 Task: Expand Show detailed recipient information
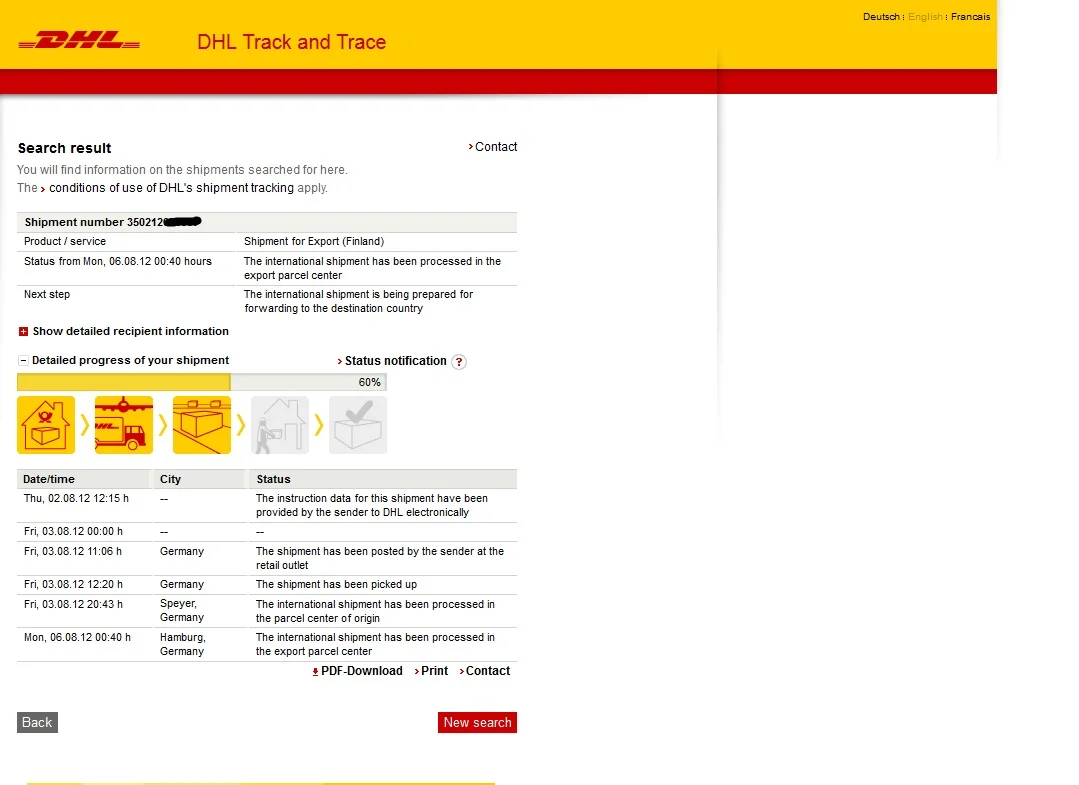[x=24, y=332]
